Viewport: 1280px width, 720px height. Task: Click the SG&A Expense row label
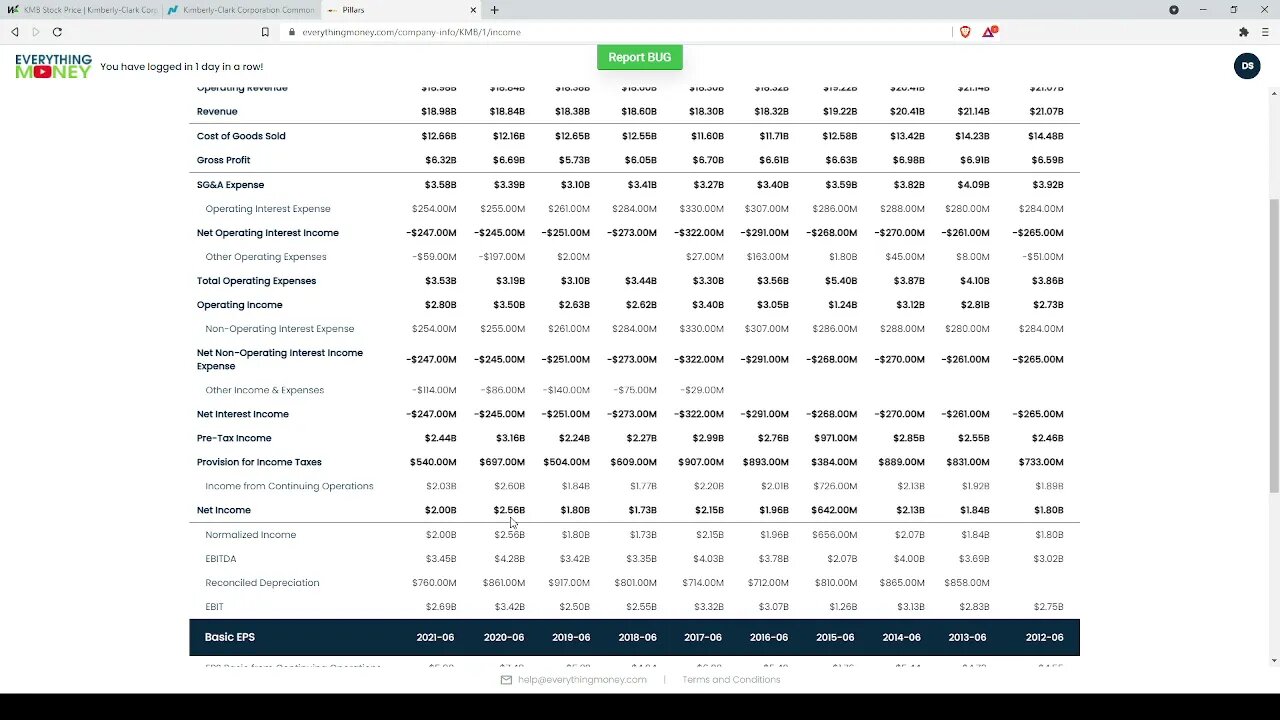pyautogui.click(x=230, y=185)
